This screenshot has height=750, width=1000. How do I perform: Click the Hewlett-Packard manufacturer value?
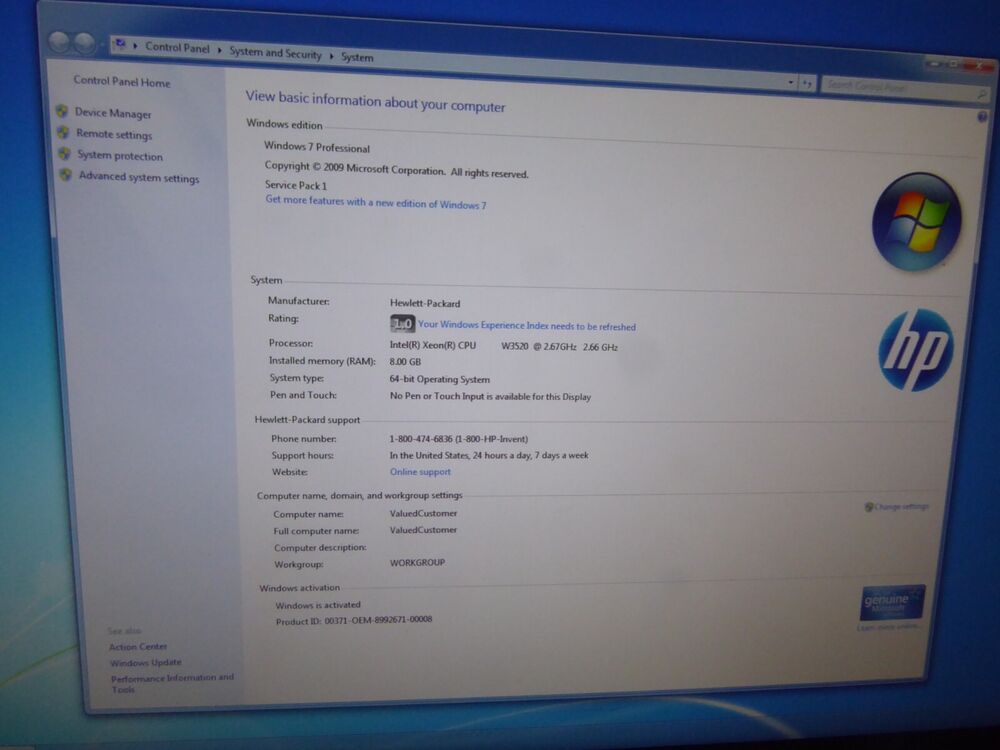[x=425, y=303]
